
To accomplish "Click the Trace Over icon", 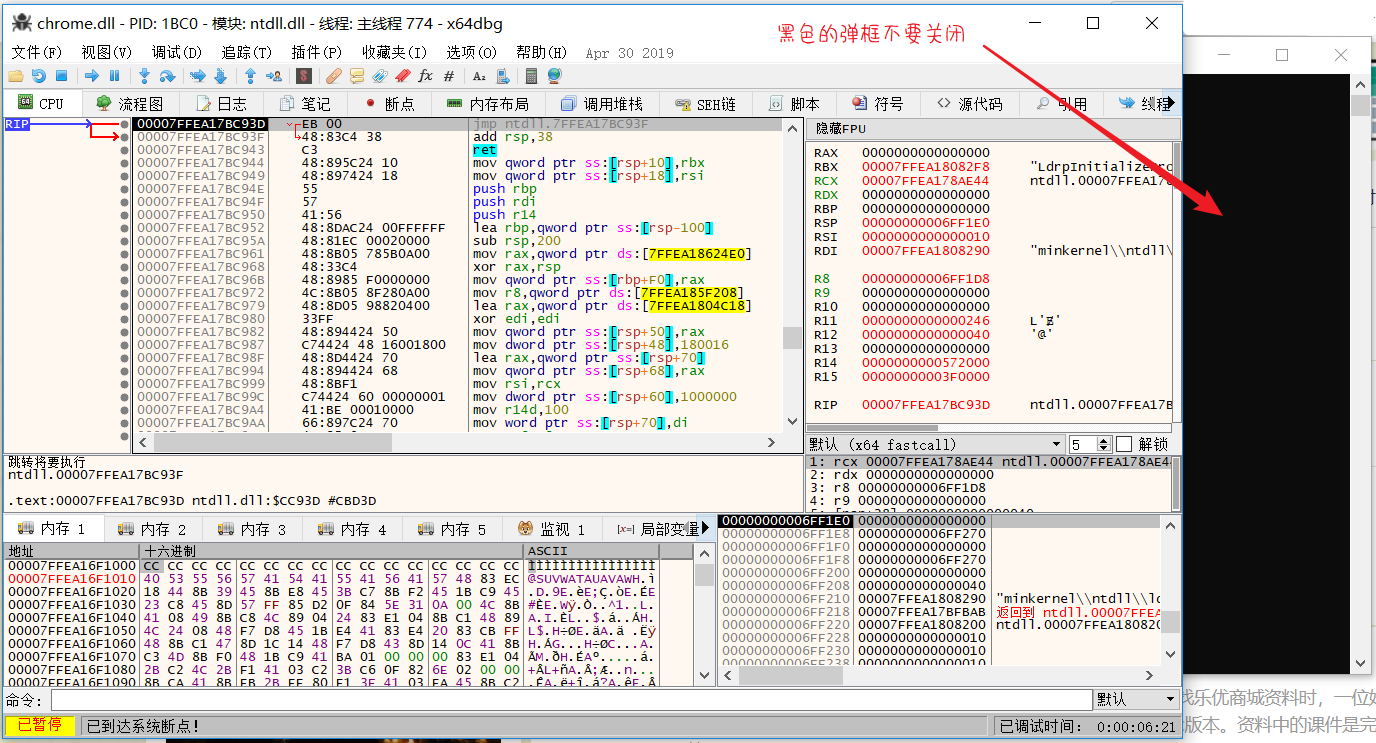I will 220,76.
